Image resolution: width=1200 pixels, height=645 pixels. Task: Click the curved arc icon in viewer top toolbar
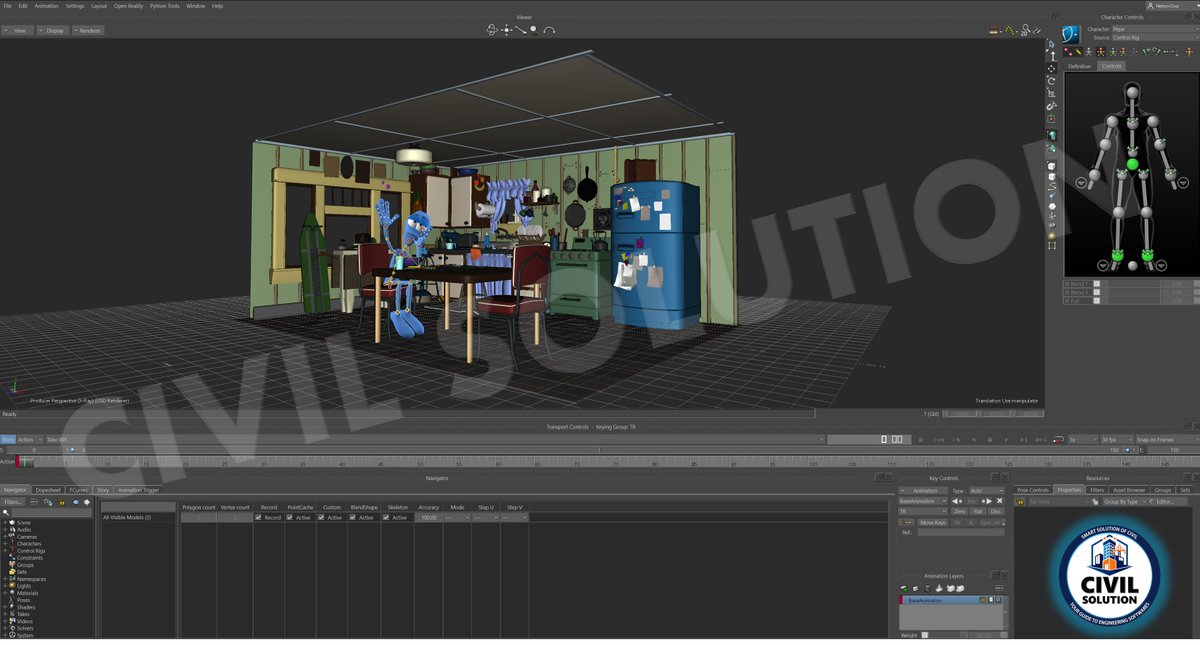[x=549, y=30]
